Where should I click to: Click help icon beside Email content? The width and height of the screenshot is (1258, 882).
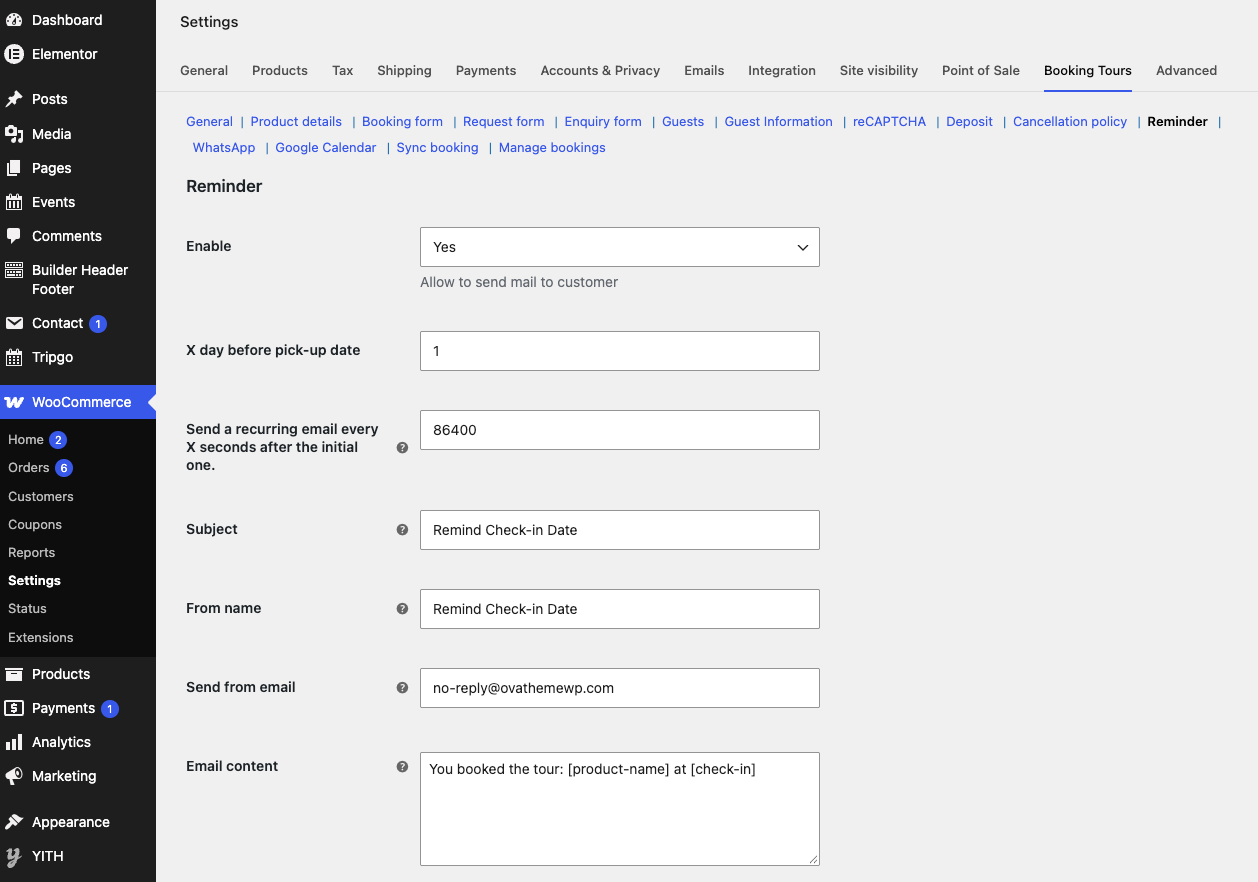[402, 767]
